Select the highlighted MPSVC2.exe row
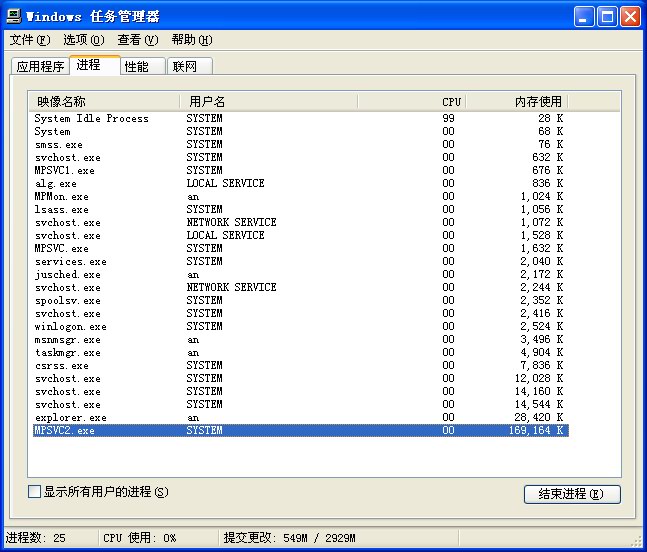 point(301,430)
